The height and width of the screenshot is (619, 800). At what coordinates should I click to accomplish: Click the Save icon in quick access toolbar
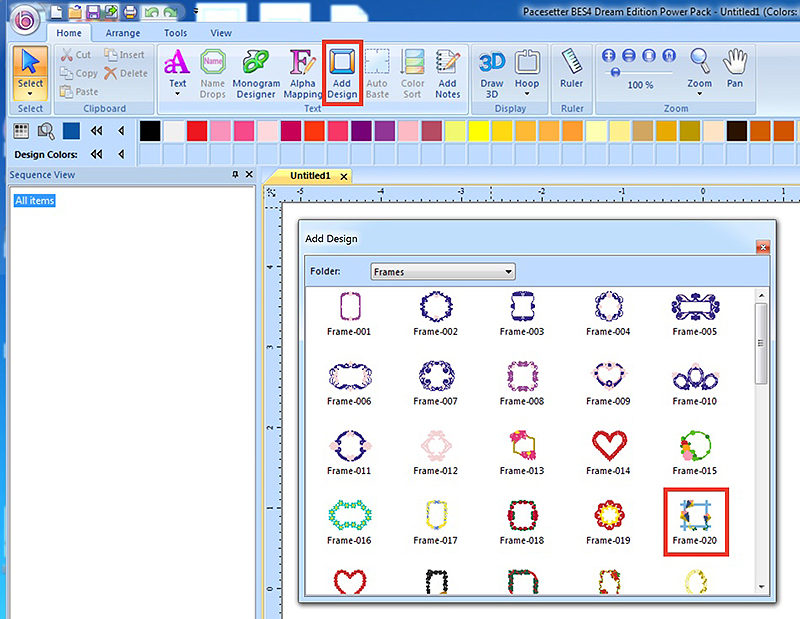pos(93,12)
